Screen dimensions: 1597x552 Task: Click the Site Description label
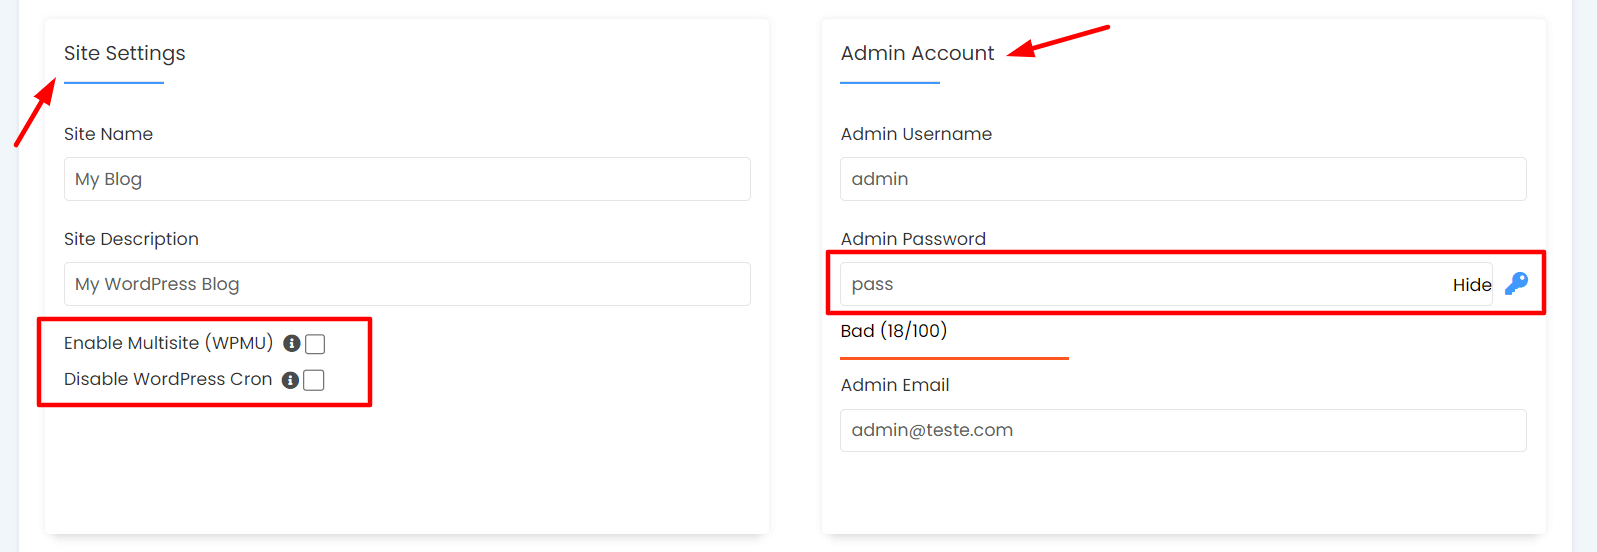131,239
